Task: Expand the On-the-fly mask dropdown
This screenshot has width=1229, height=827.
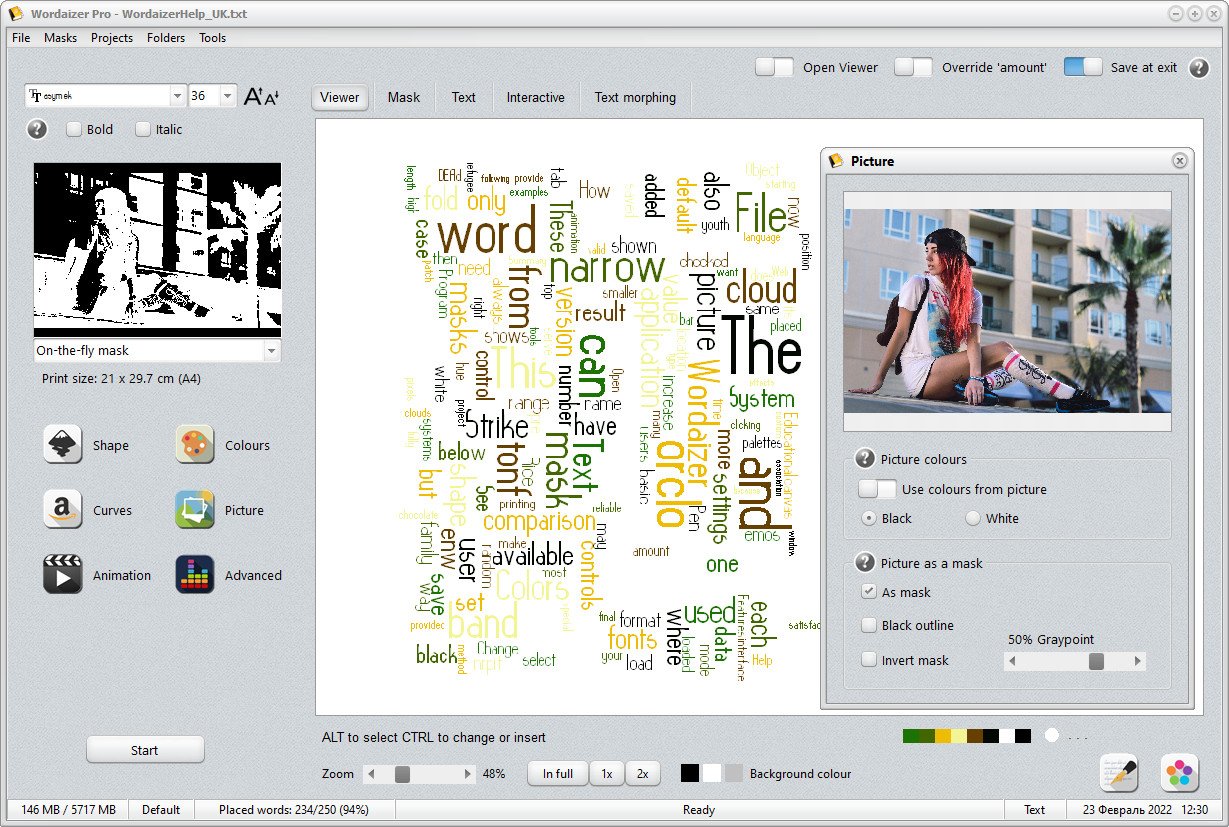Action: click(271, 351)
